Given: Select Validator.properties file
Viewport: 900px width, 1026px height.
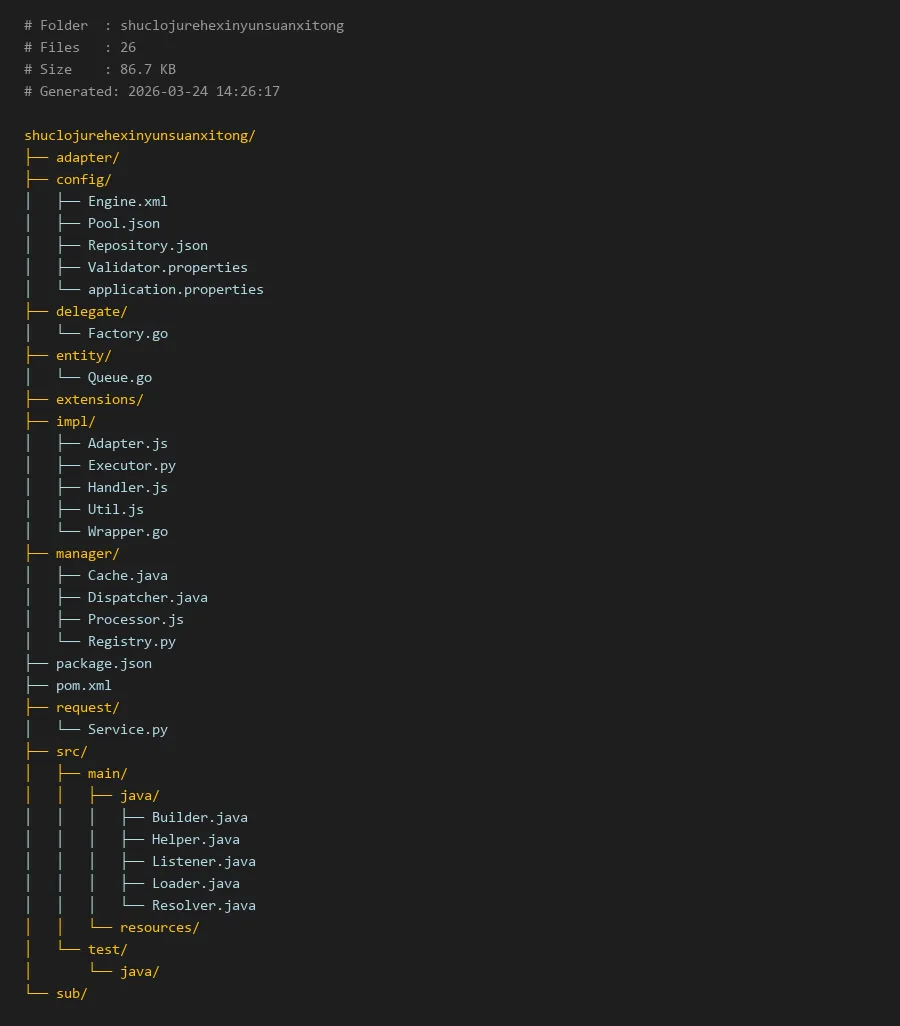Looking at the screenshot, I should click(x=168, y=267).
